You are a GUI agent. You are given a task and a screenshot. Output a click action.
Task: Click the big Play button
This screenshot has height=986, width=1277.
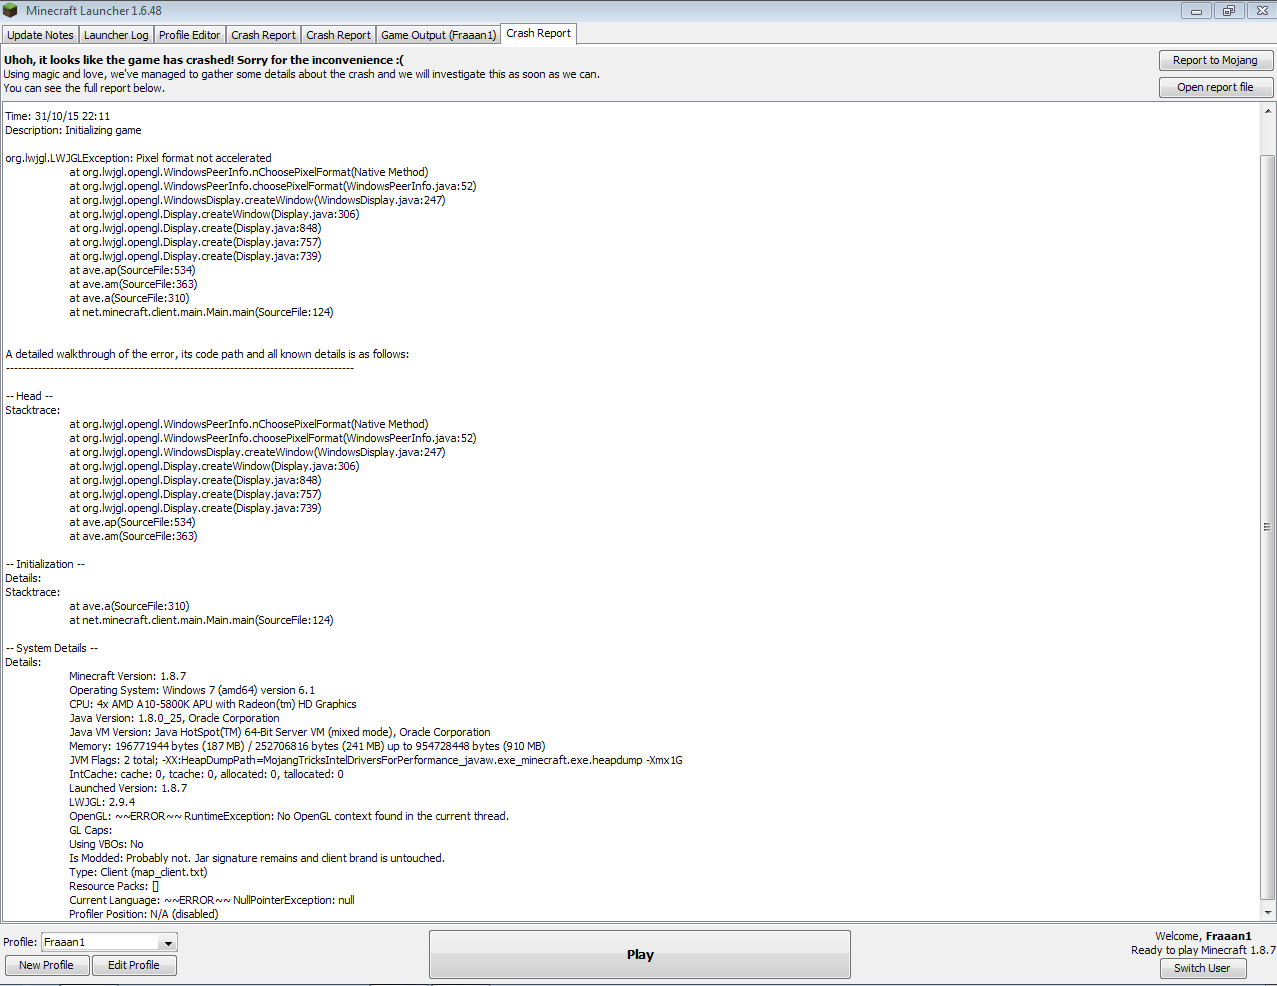tap(640, 954)
